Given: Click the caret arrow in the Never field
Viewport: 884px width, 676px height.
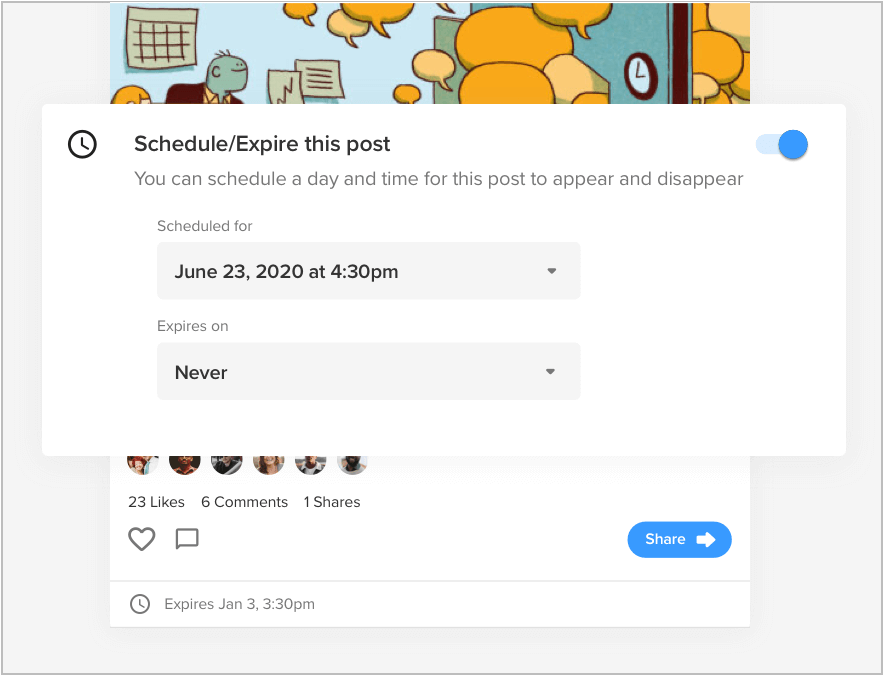Looking at the screenshot, I should click(x=550, y=372).
